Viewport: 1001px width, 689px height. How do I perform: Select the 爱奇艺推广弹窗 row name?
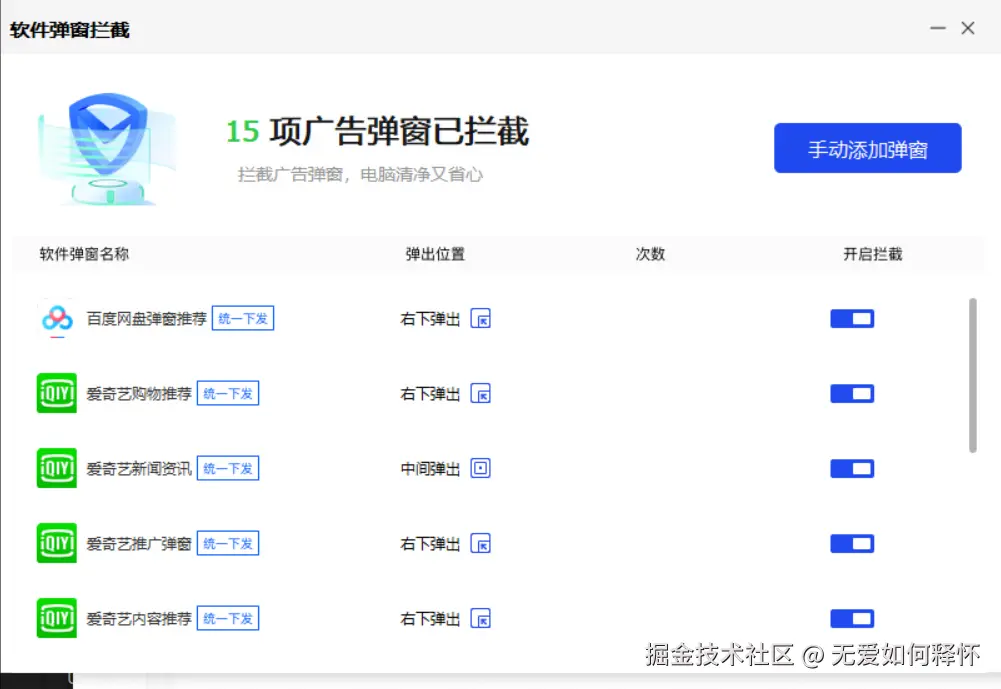click(139, 544)
